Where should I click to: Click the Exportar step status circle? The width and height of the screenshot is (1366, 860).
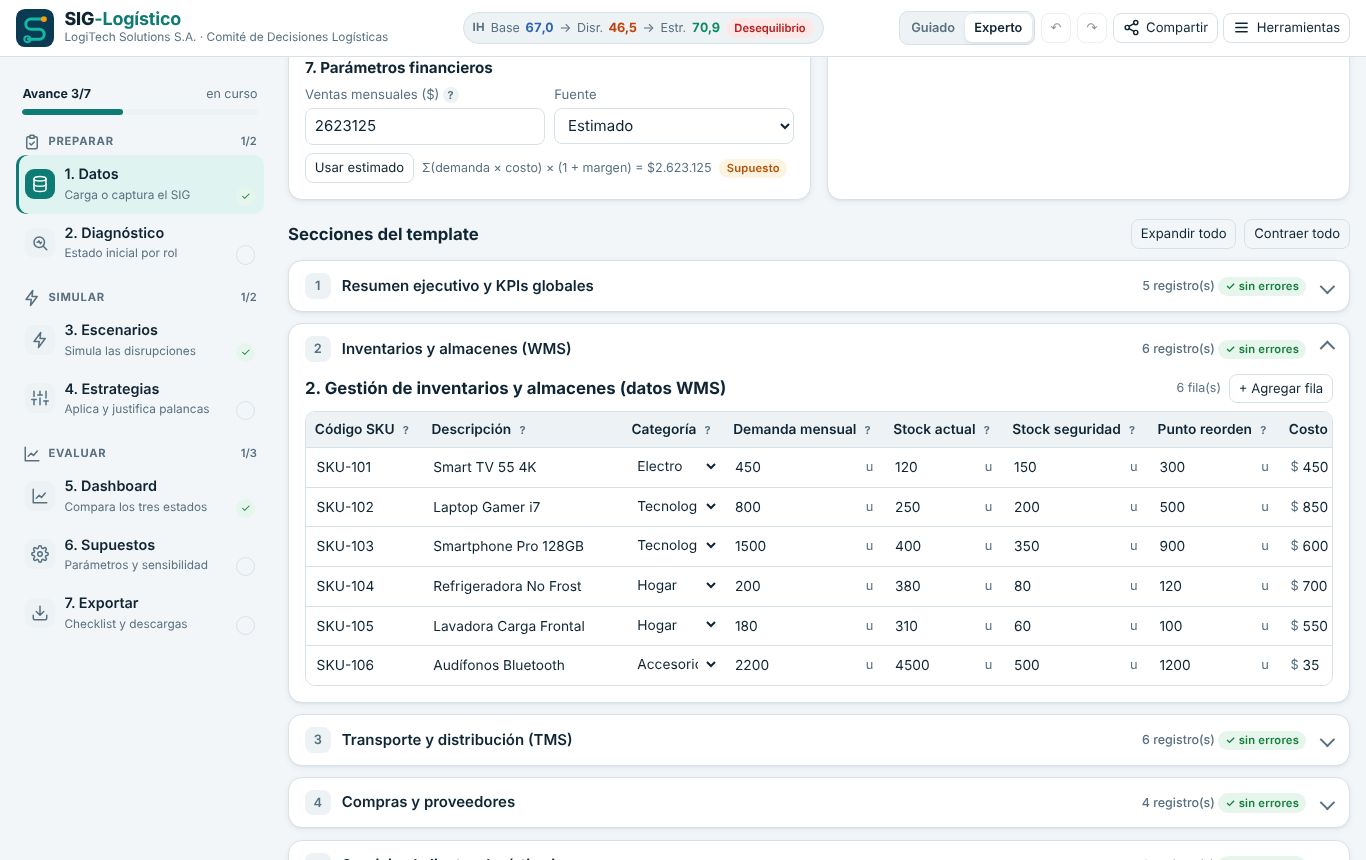(x=245, y=626)
